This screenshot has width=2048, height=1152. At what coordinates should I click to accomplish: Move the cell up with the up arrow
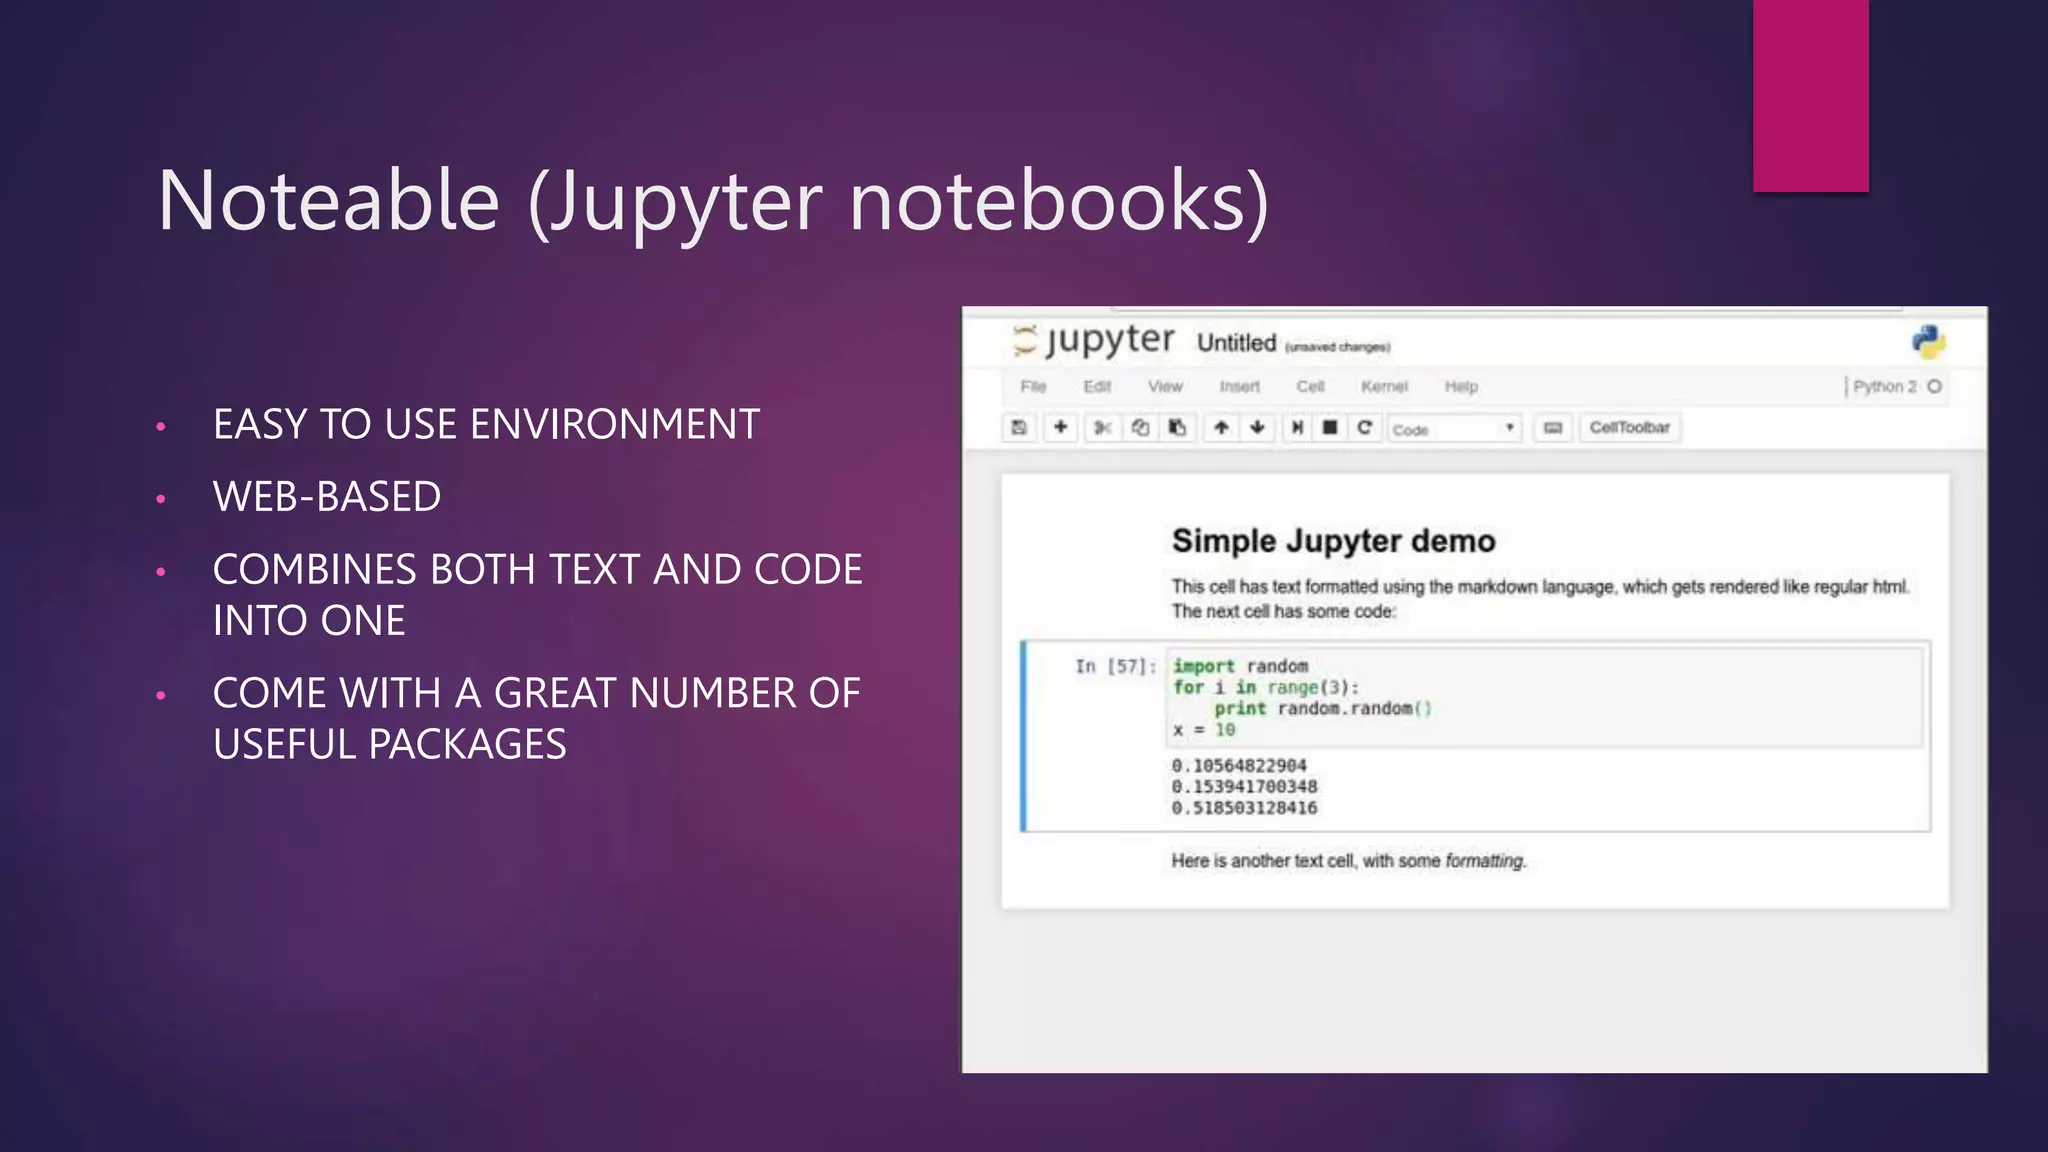pyautogui.click(x=1221, y=428)
